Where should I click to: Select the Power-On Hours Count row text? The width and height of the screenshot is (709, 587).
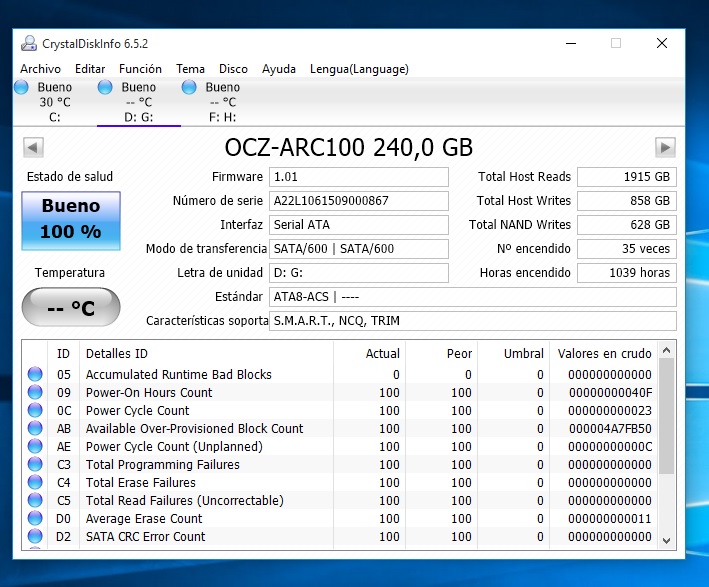[x=149, y=392]
